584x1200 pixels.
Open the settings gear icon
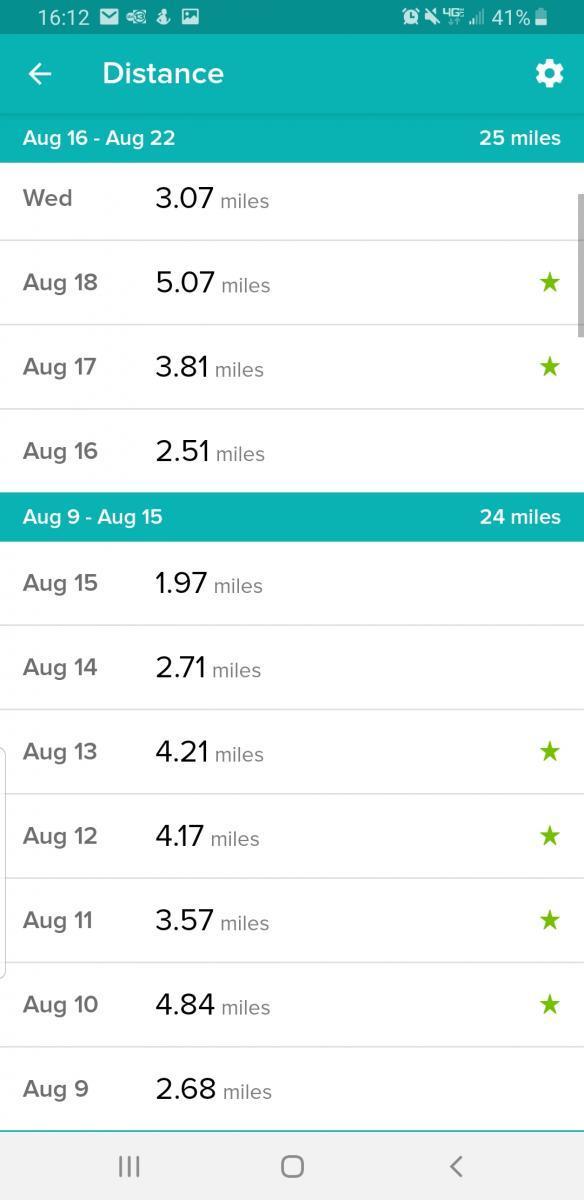549,73
